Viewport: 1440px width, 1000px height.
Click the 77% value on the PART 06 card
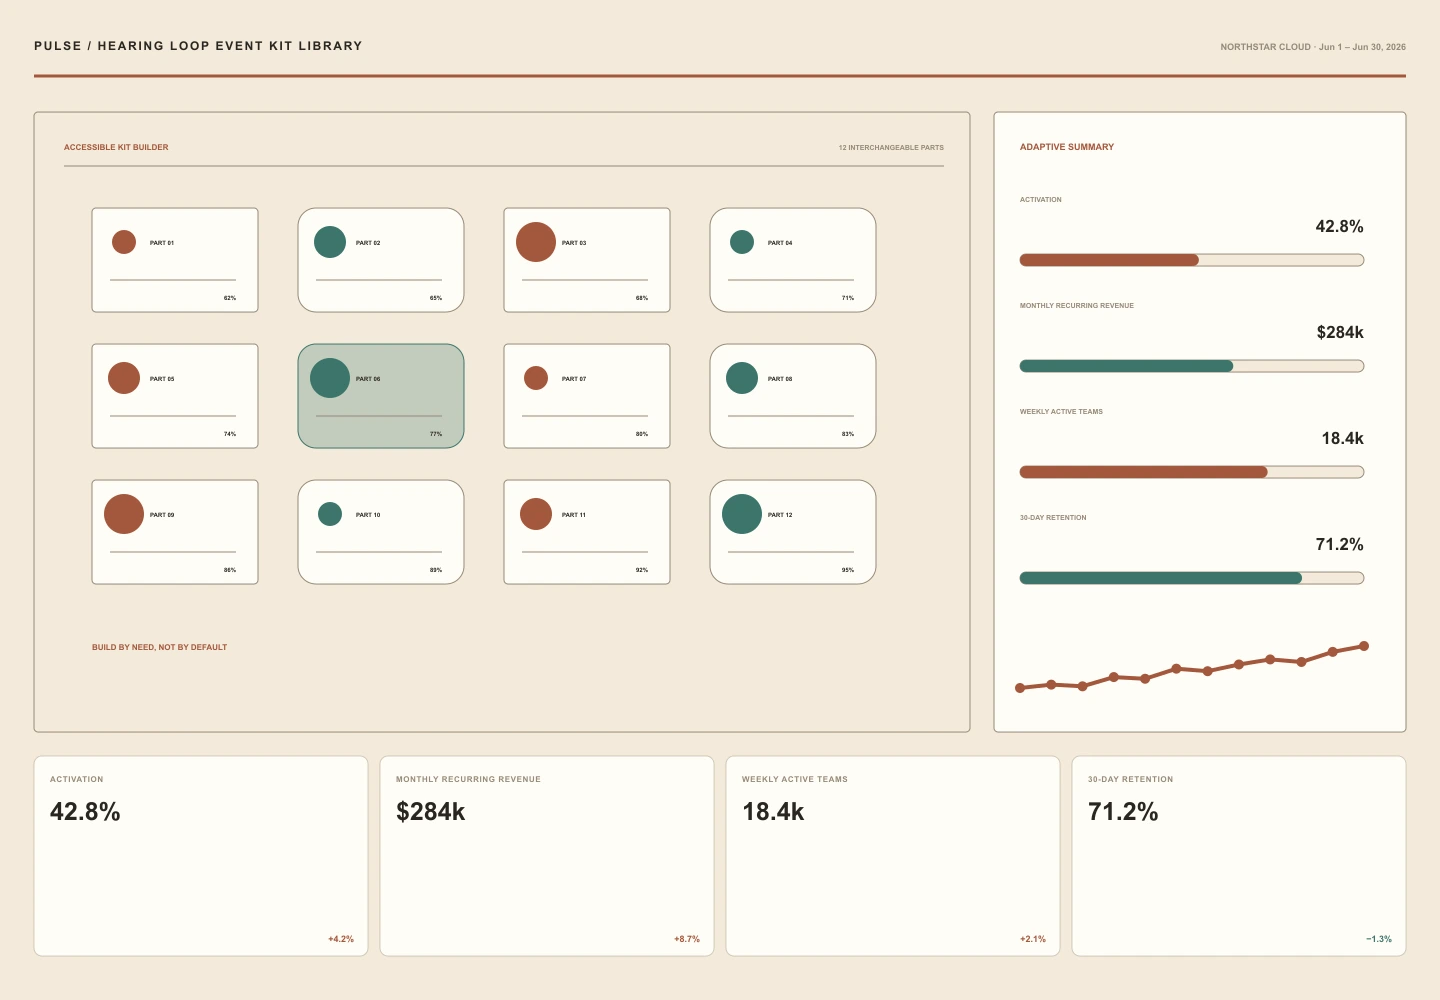[436, 434]
